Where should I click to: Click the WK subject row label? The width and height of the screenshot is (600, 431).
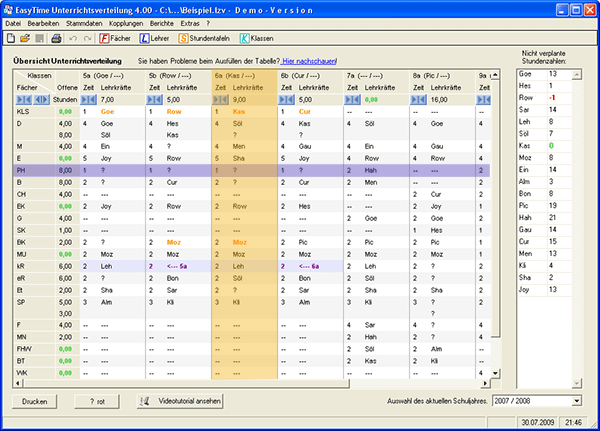pos(22,373)
